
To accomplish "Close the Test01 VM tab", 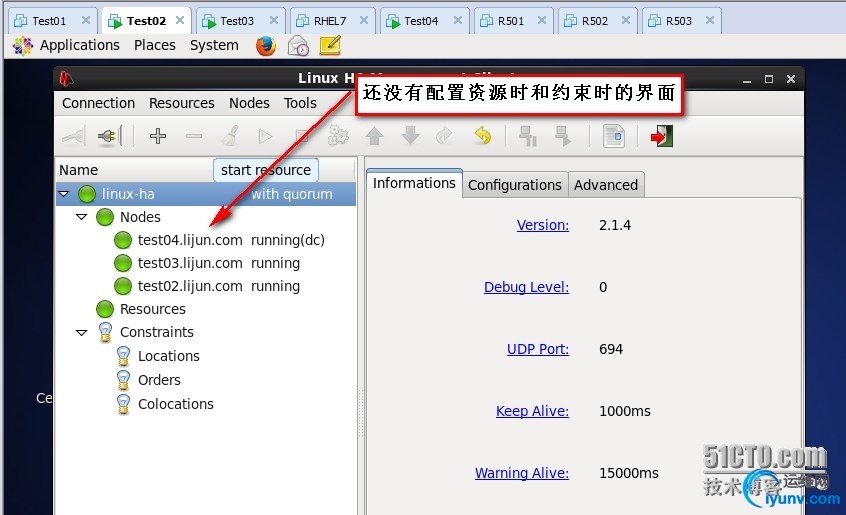I will pyautogui.click(x=86, y=20).
